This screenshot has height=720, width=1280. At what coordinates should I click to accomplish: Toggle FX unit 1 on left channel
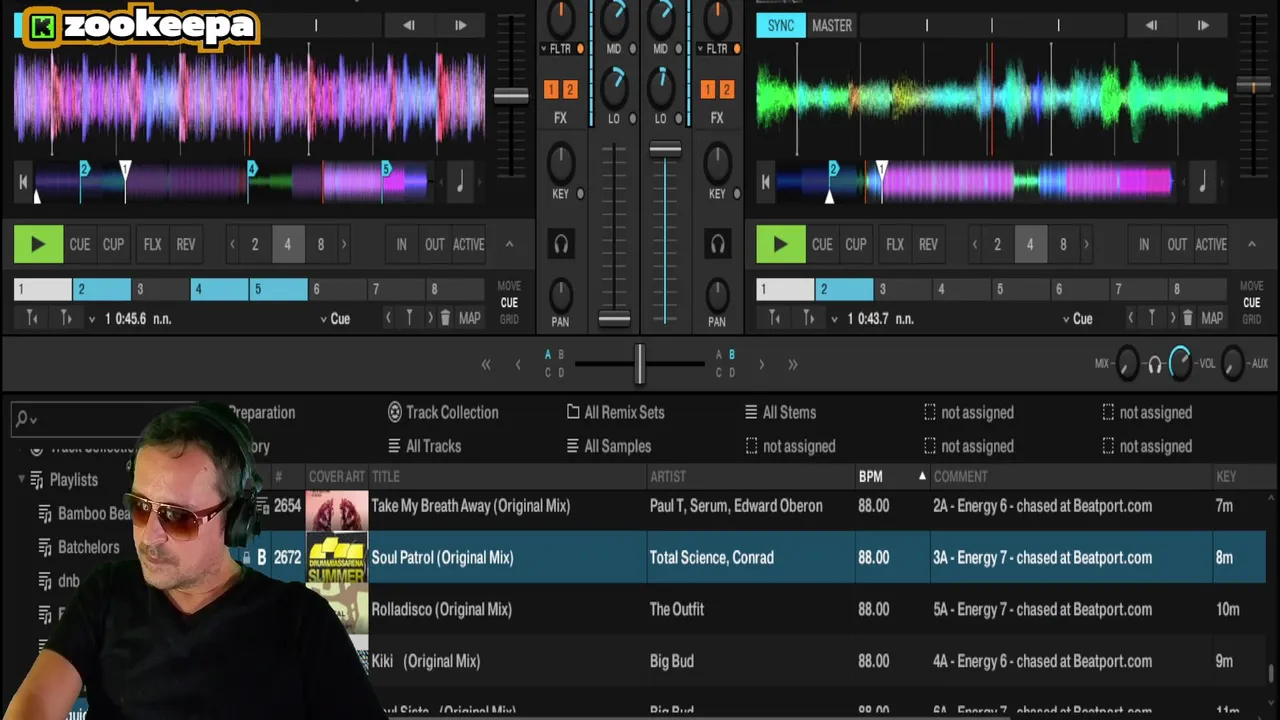(550, 90)
